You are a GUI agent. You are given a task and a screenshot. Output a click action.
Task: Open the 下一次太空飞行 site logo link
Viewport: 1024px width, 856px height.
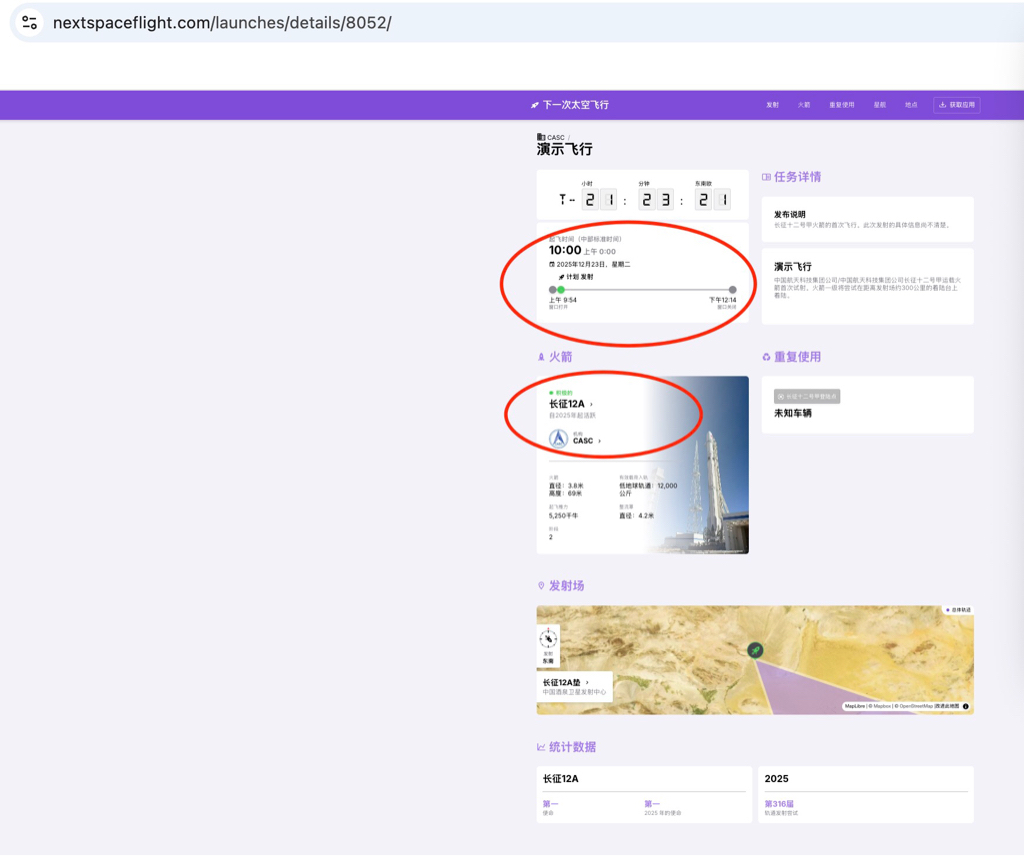pyautogui.click(x=569, y=104)
